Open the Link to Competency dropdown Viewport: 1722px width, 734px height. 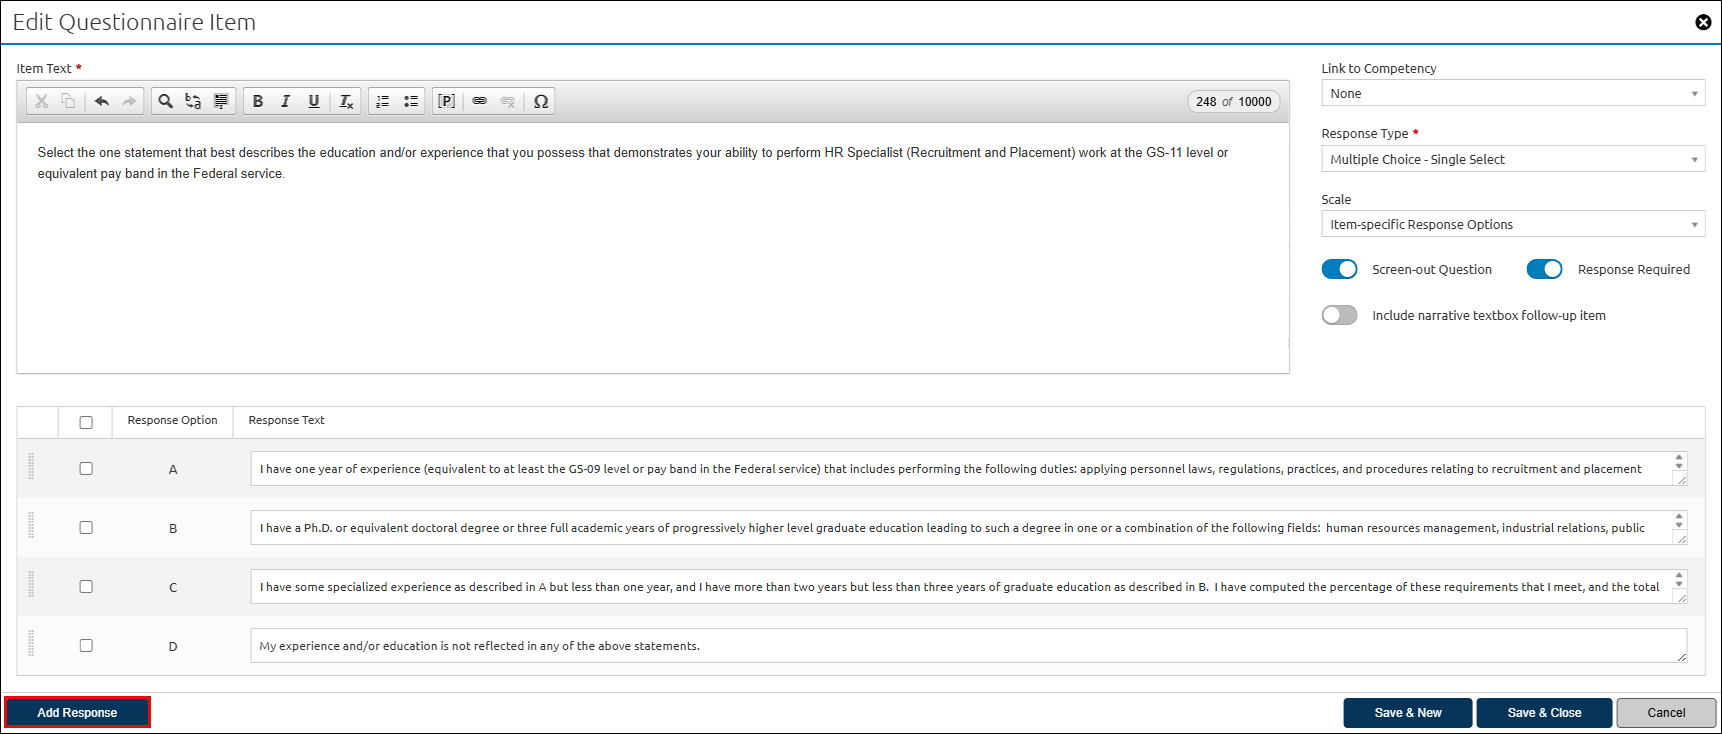pos(1513,93)
